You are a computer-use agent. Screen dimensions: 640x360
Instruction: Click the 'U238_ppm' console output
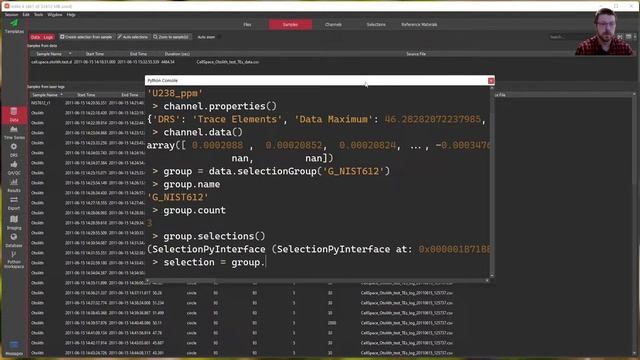point(175,93)
